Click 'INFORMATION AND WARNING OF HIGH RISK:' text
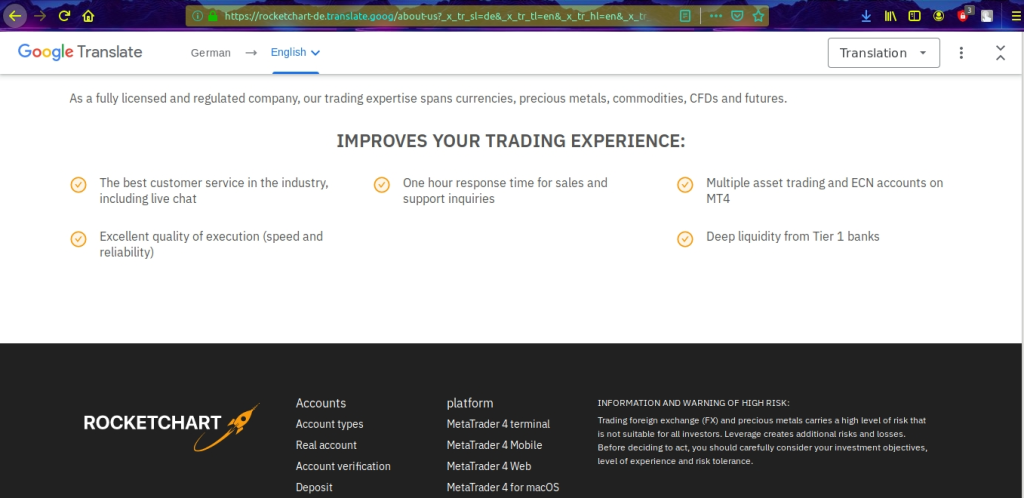This screenshot has height=498, width=1024. click(x=693, y=403)
